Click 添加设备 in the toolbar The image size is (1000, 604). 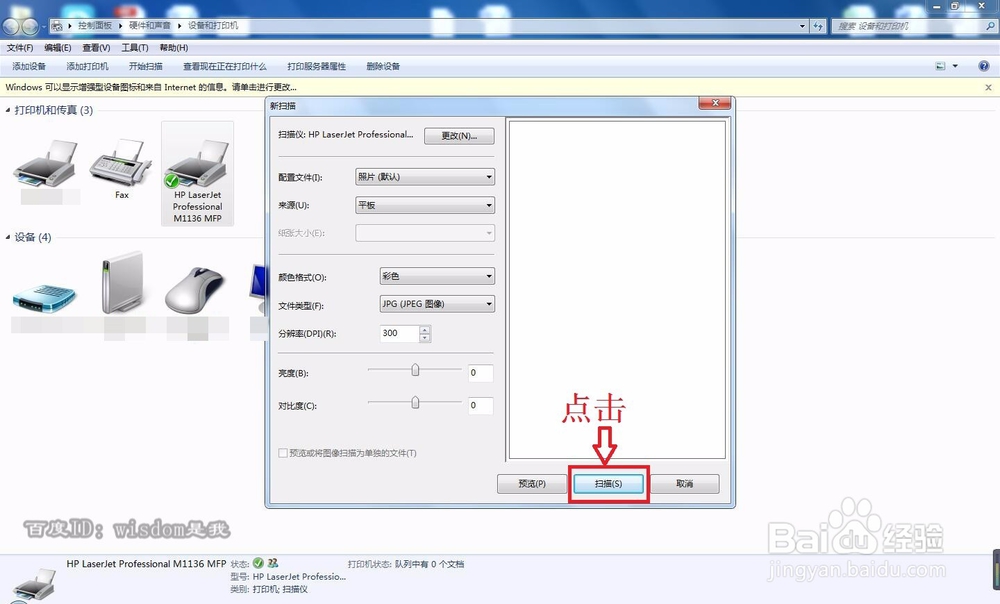29,66
